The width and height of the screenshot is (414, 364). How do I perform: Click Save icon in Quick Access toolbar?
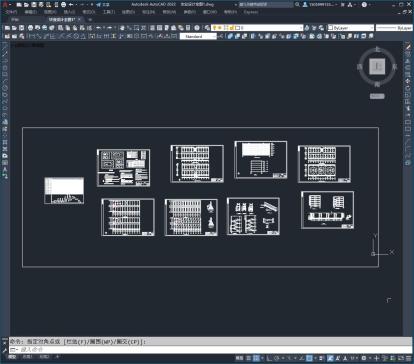coord(34,5)
